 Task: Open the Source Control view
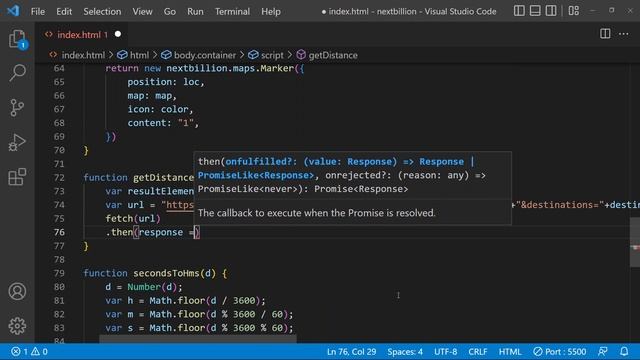pos(17,108)
